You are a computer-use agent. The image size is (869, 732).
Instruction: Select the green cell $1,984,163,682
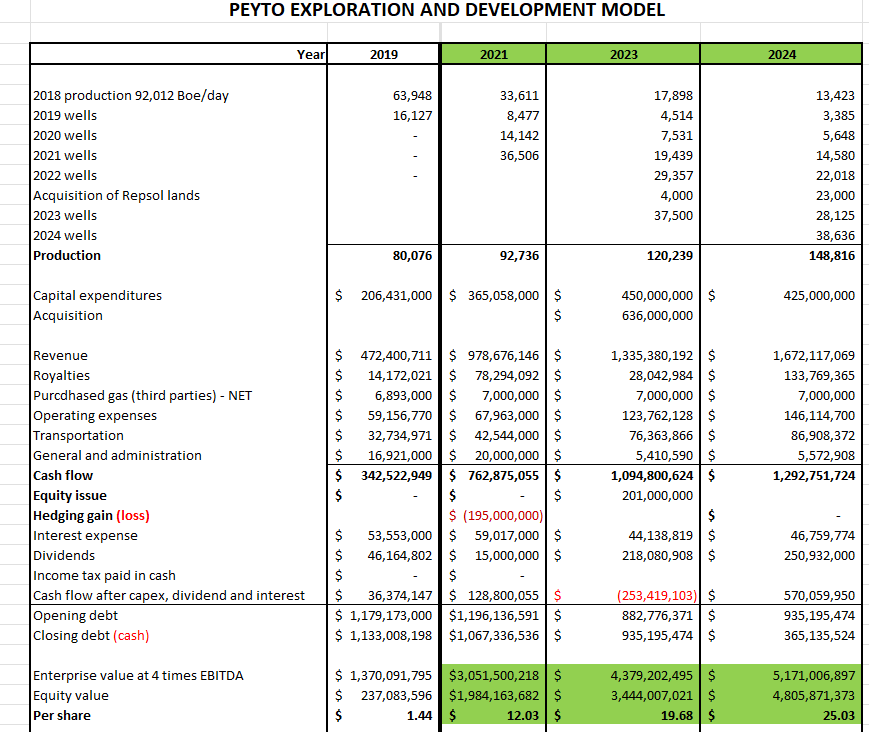(x=494, y=695)
